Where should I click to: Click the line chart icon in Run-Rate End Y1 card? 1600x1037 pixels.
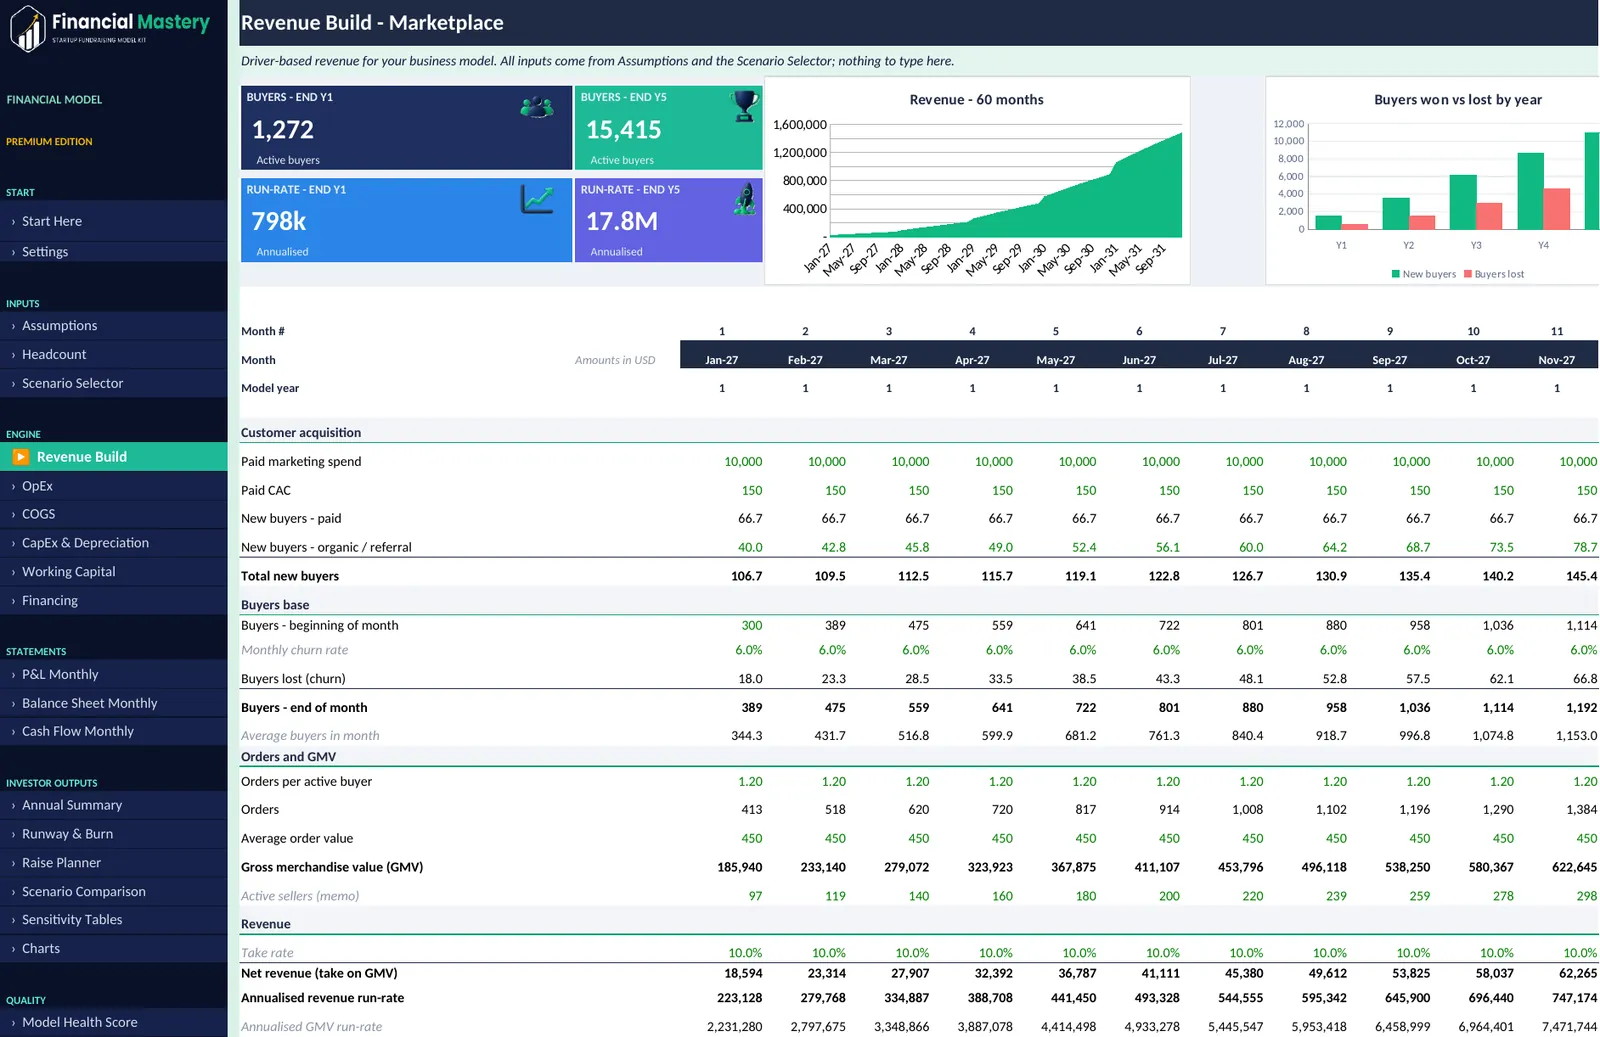tap(537, 199)
